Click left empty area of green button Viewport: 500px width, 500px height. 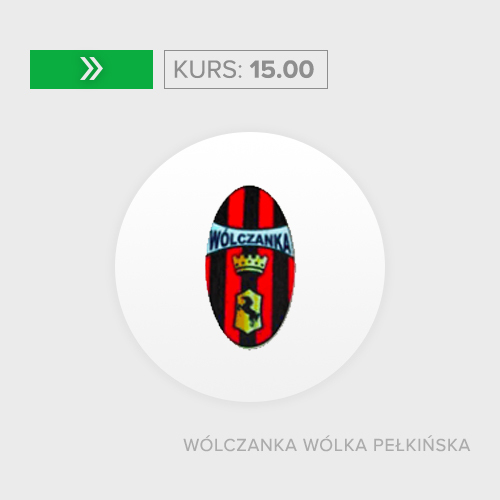click(x=53, y=69)
